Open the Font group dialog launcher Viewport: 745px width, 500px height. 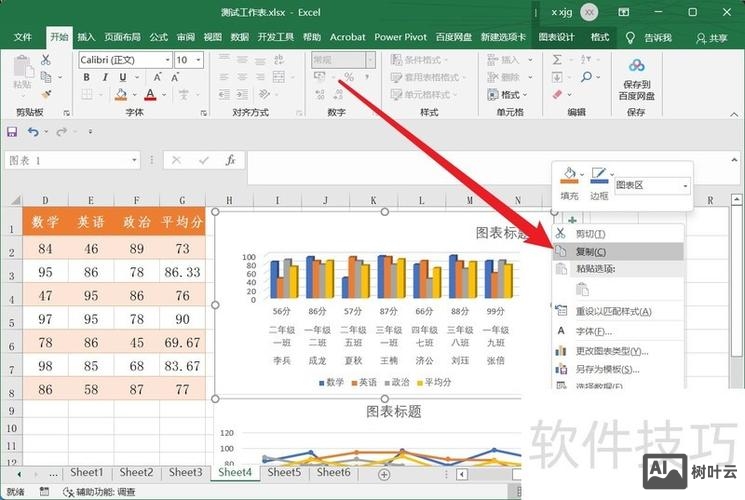pyautogui.click(x=203, y=113)
